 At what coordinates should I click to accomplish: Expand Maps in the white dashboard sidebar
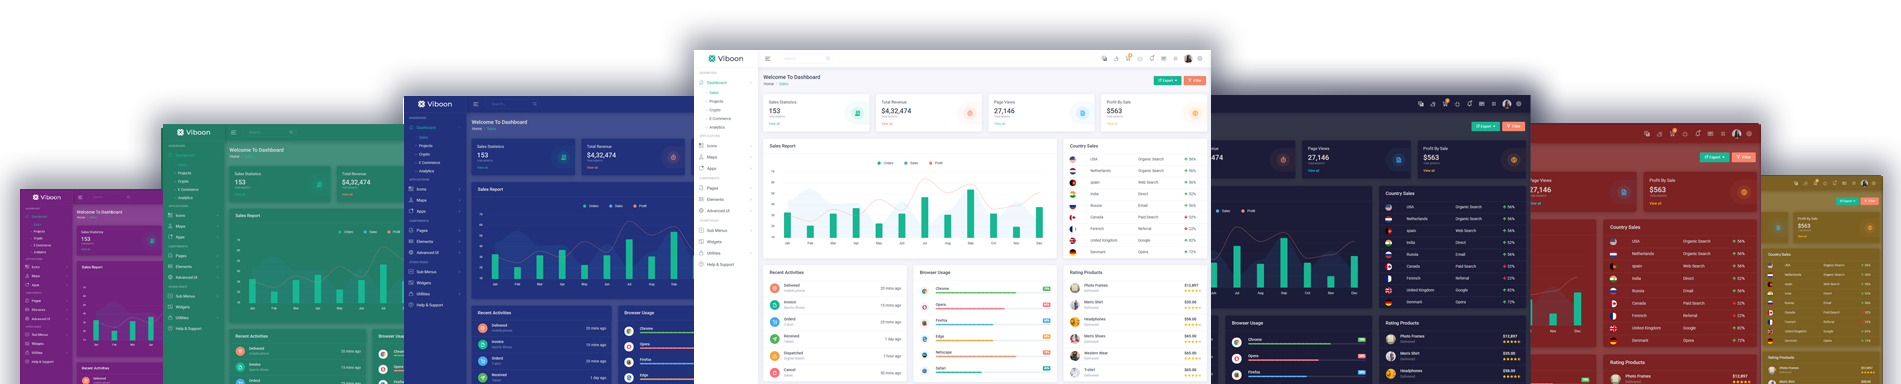[725, 157]
